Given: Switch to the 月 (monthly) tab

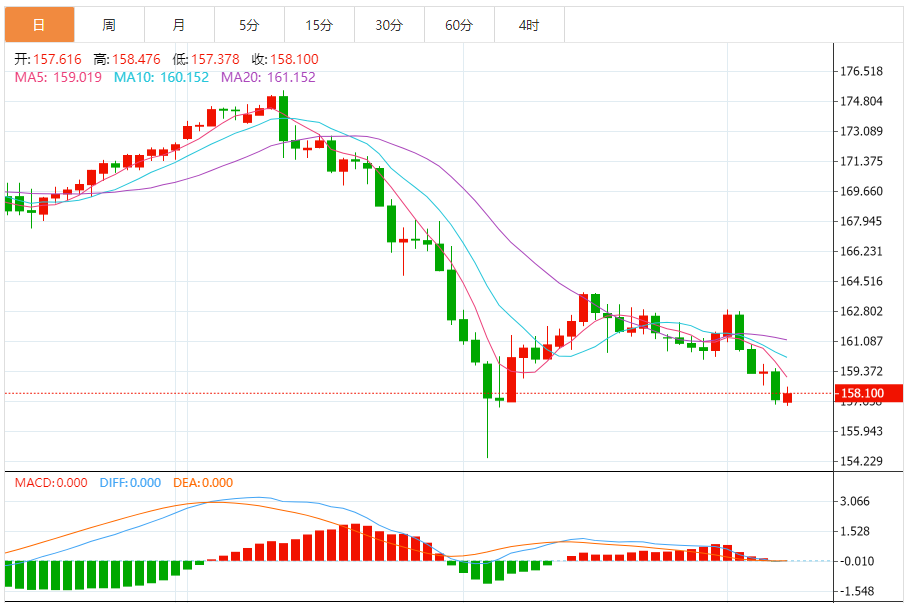Looking at the screenshot, I should click(x=179, y=25).
